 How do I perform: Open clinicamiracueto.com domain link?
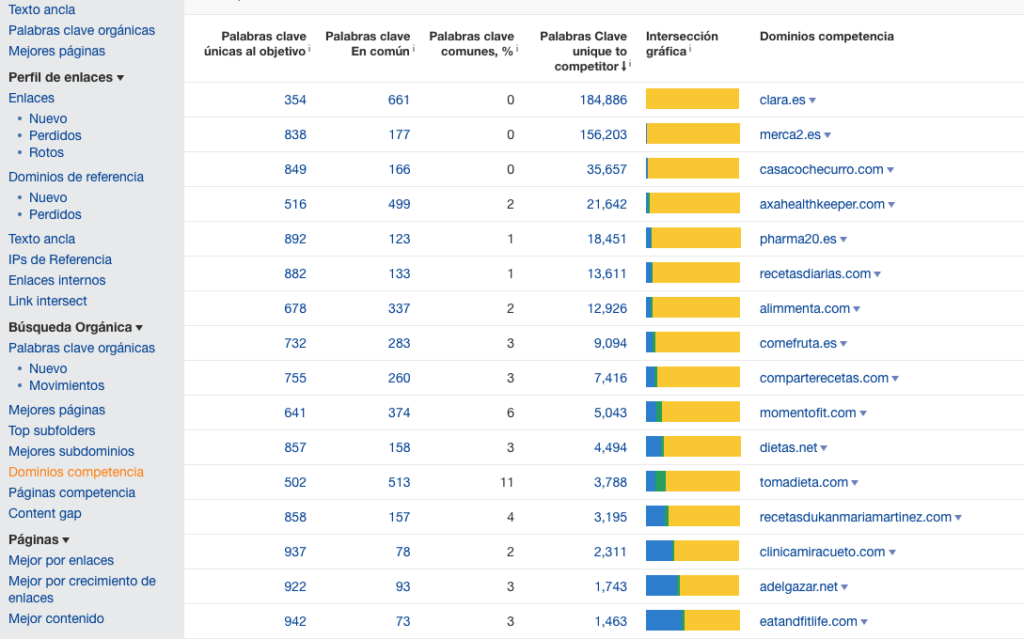click(822, 552)
